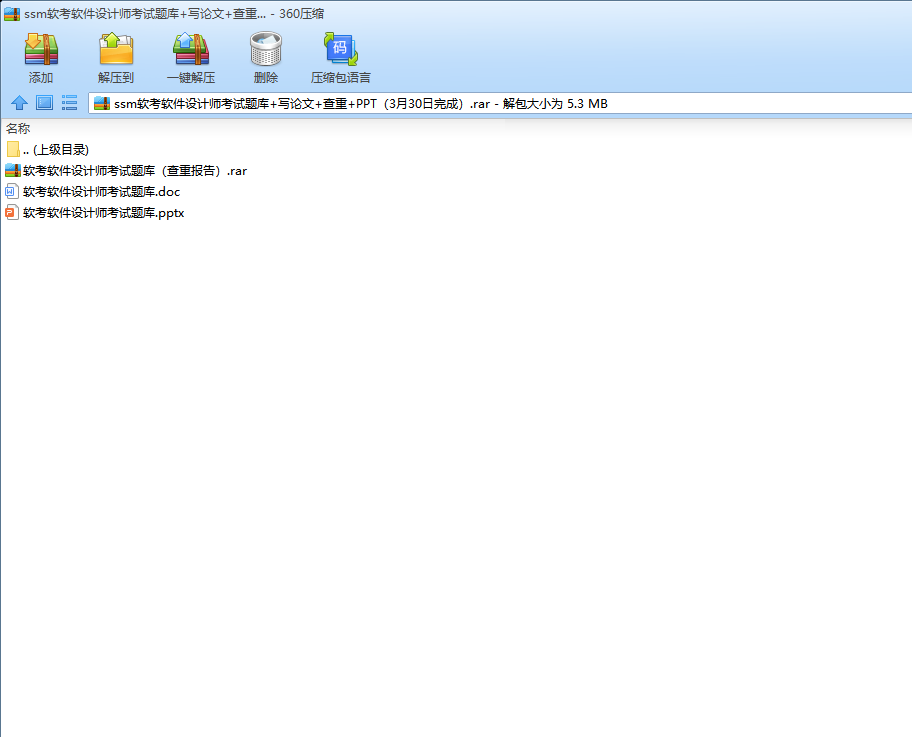Click the 名称 column header

coord(18,129)
